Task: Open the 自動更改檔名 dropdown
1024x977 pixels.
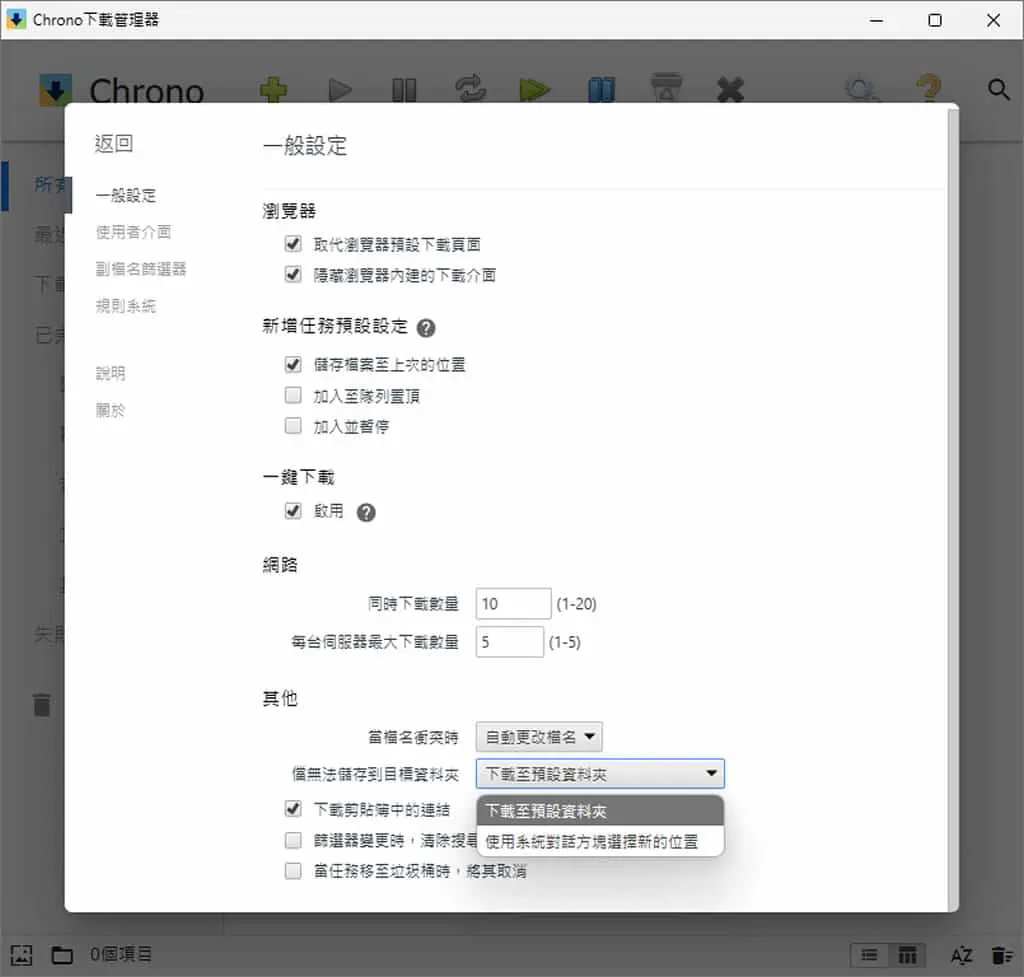Action: coord(539,737)
